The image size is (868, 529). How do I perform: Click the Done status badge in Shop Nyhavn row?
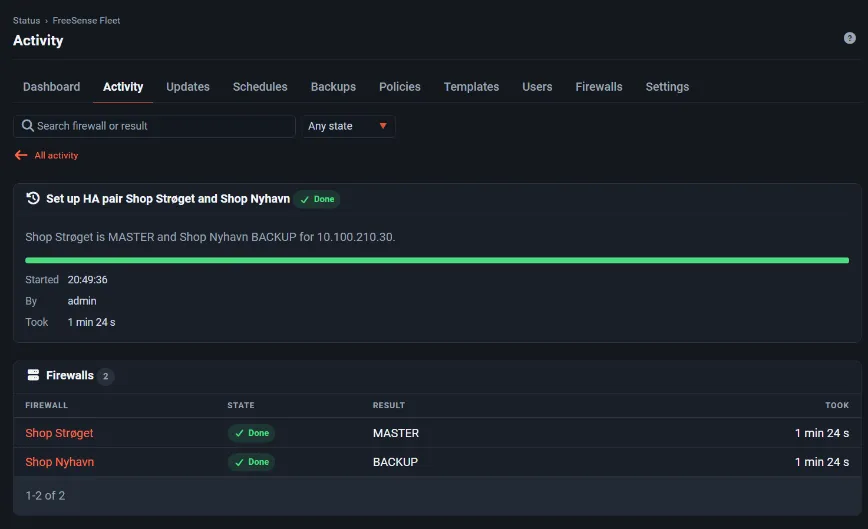click(251, 462)
